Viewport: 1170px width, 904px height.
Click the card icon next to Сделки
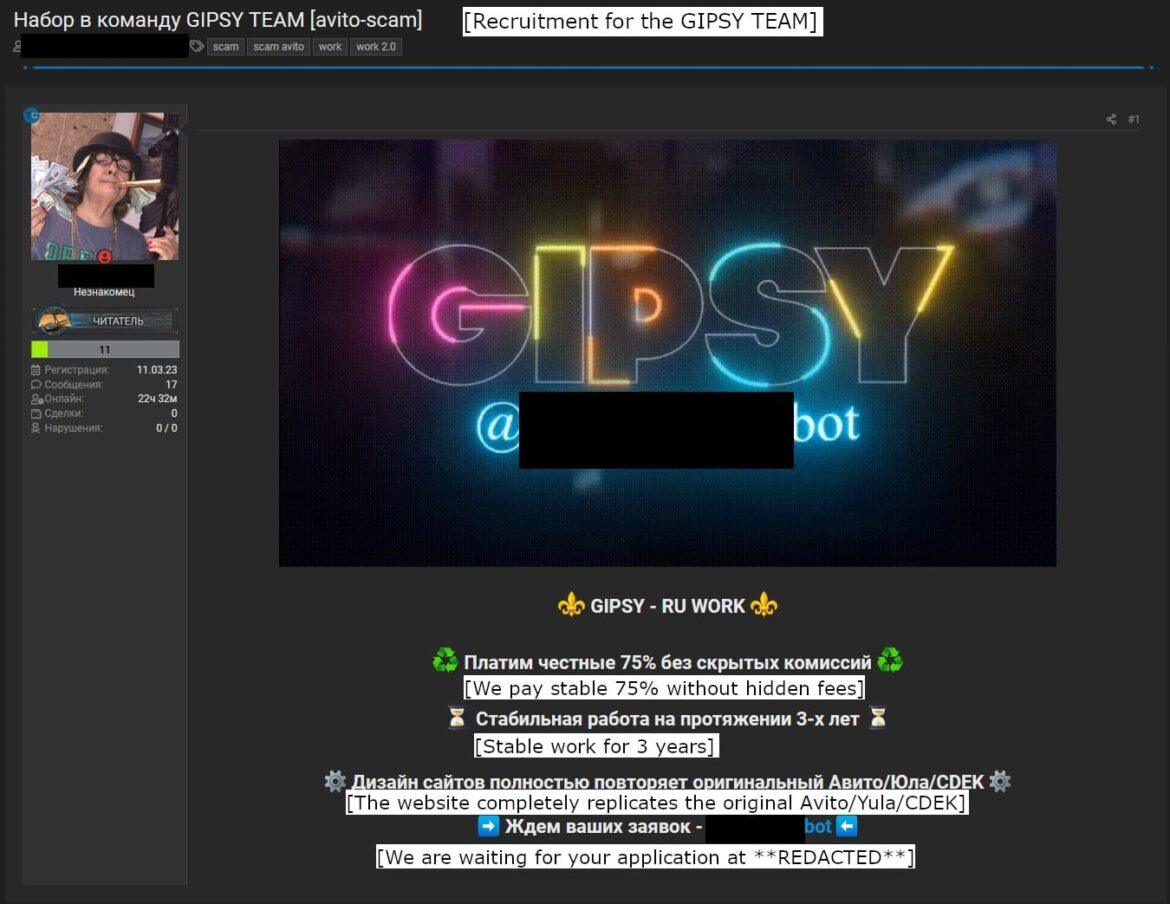click(x=37, y=413)
